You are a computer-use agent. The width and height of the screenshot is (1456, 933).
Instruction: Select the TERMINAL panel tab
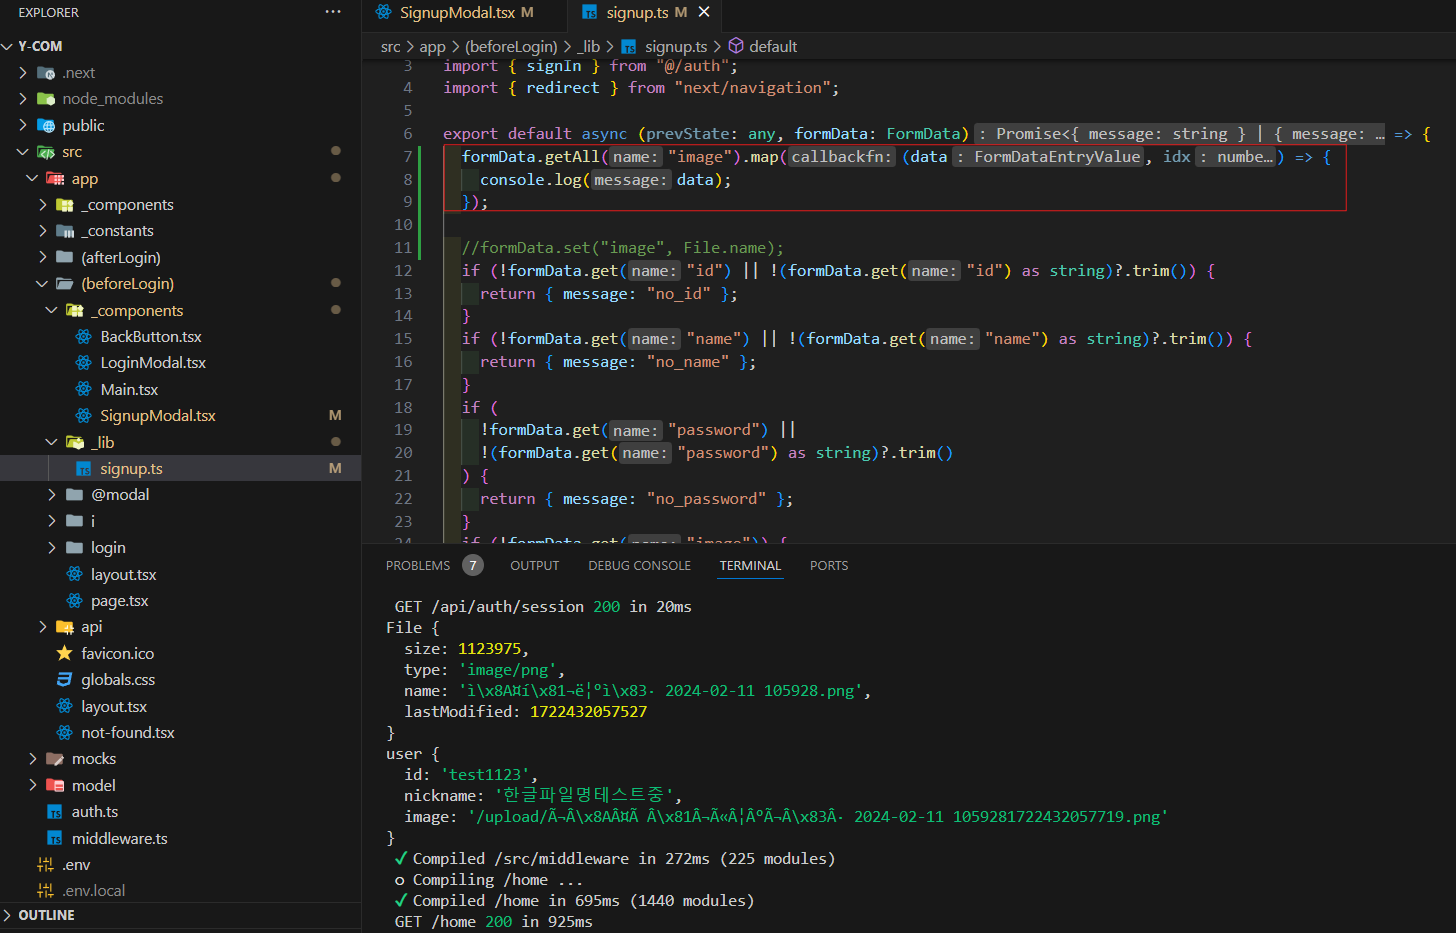[750, 565]
